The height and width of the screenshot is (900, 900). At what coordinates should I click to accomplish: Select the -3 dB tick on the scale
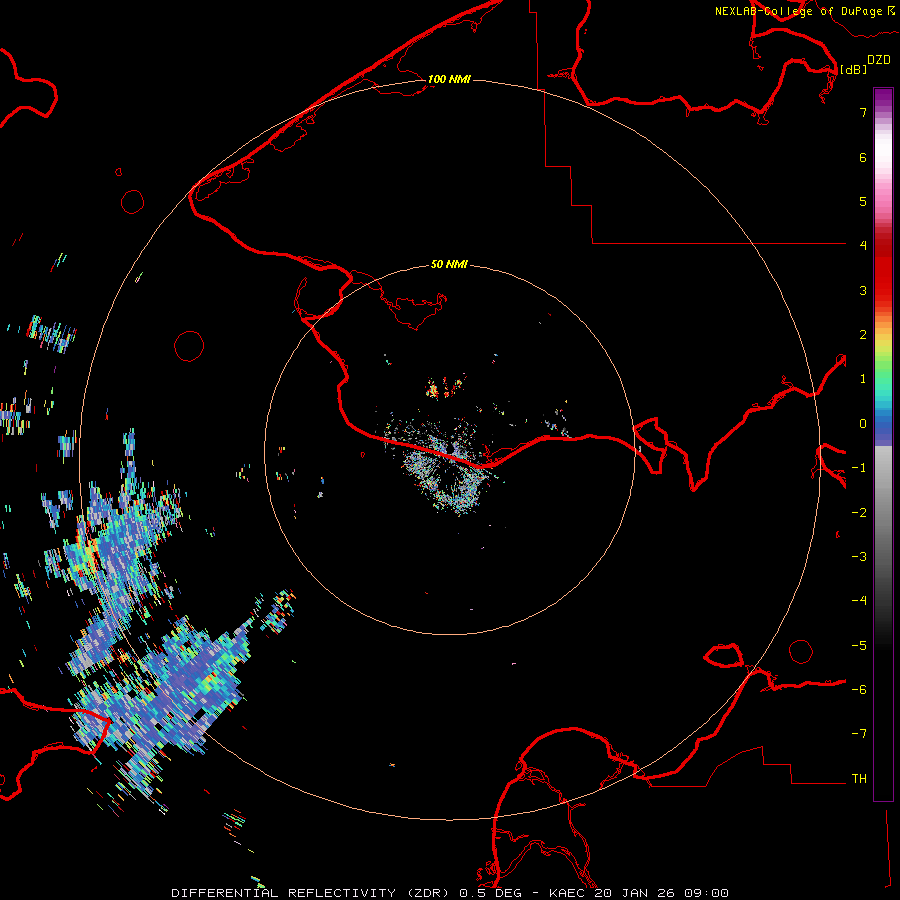coord(859,556)
